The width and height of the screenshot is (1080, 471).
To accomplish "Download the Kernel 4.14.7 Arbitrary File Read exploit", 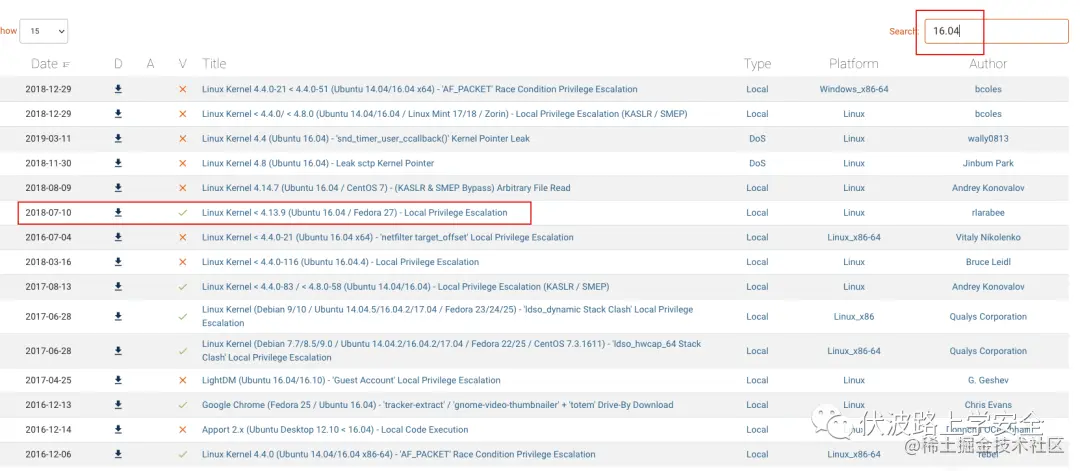I will pyautogui.click(x=118, y=187).
